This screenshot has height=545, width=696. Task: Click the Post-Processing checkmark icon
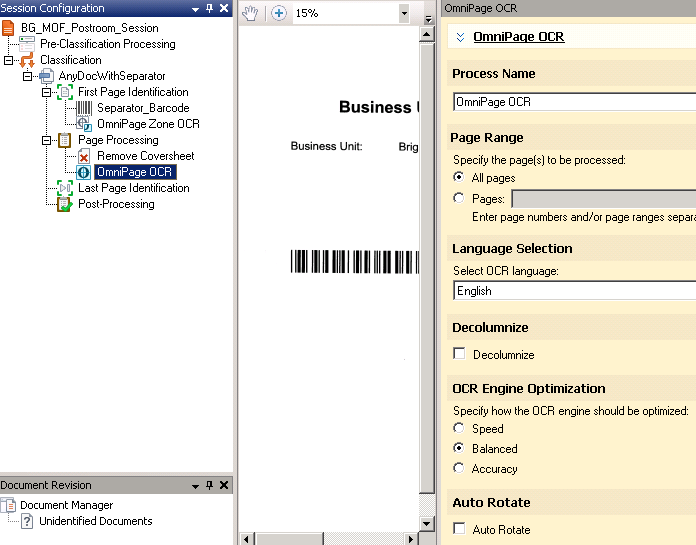click(x=65, y=204)
